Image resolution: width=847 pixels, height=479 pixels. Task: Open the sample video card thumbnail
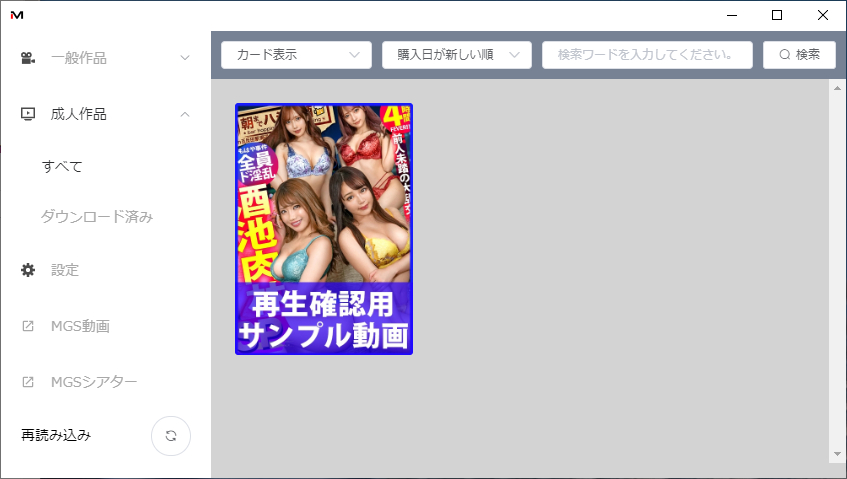click(x=324, y=229)
